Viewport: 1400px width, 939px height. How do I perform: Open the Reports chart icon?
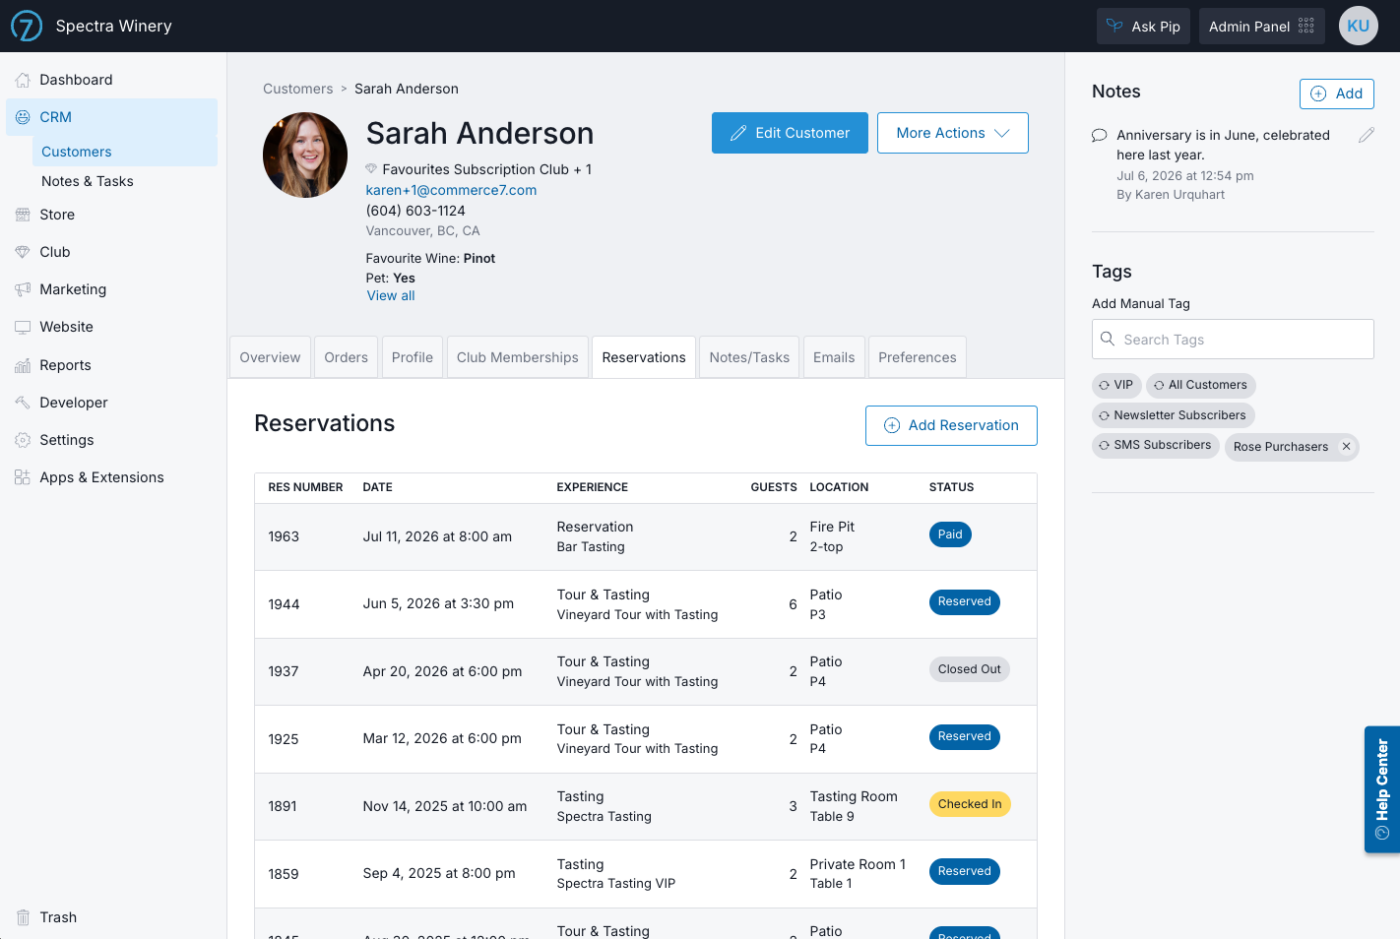tap(22, 366)
